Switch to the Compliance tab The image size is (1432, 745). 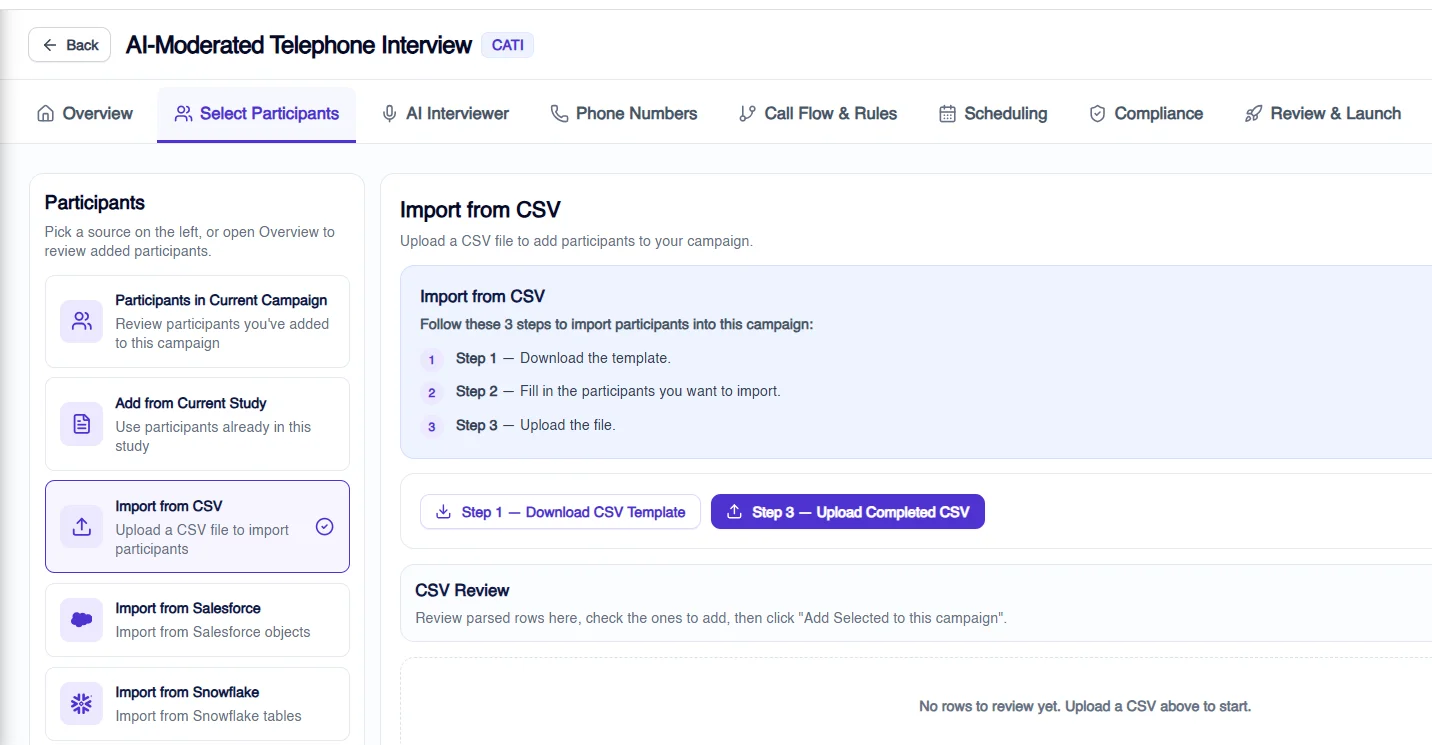[x=1146, y=113]
